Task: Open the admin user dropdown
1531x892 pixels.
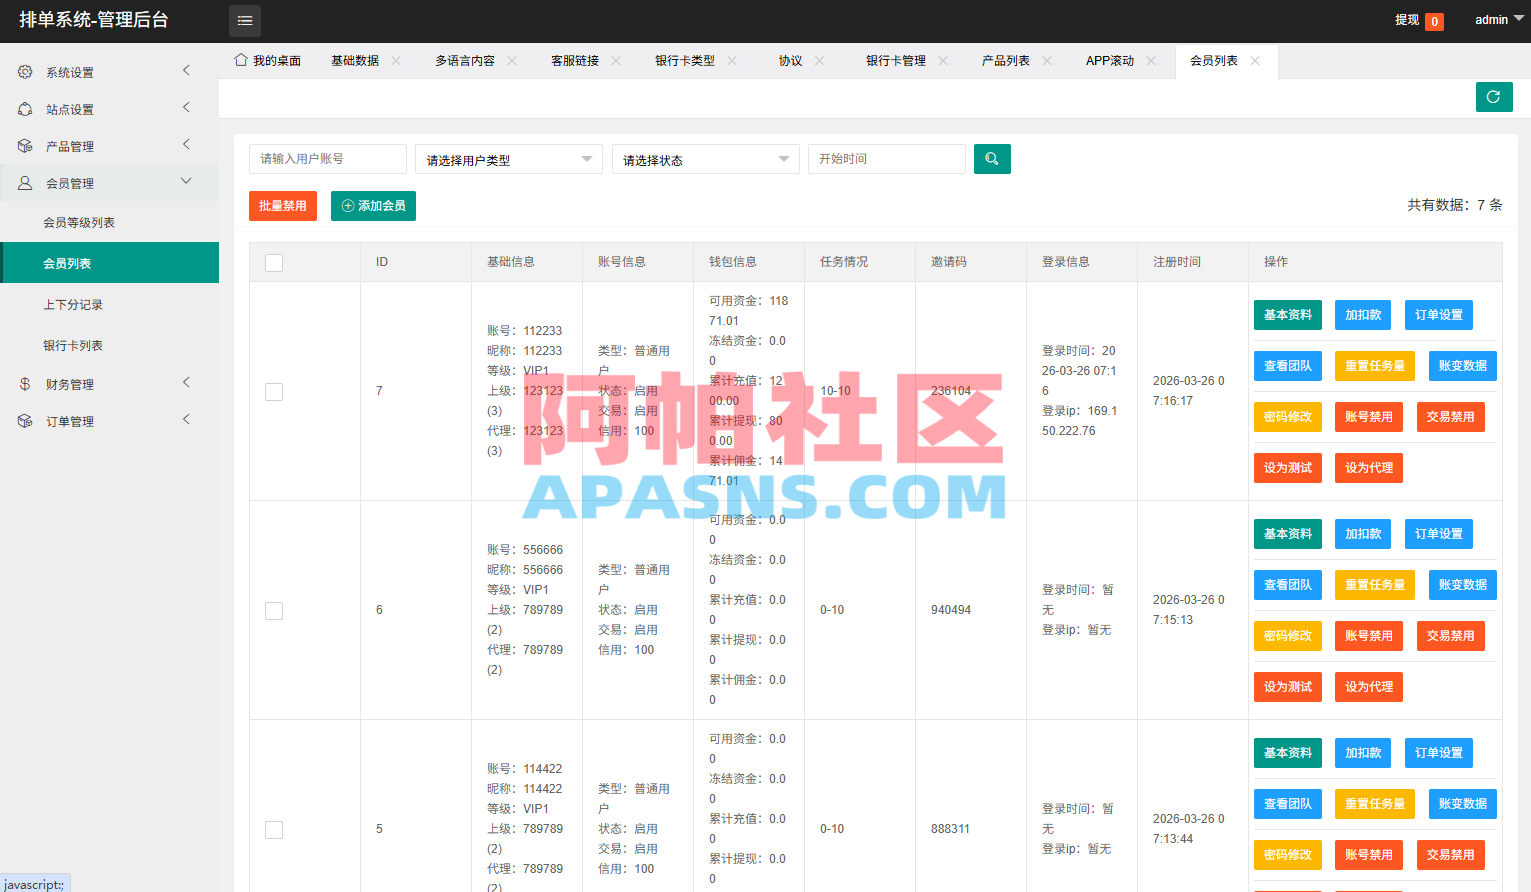Action: [1499, 20]
